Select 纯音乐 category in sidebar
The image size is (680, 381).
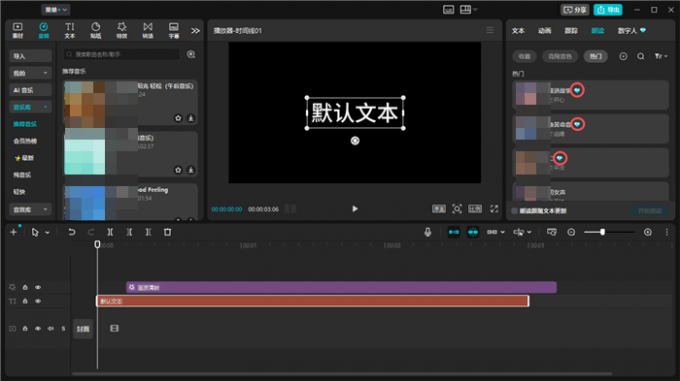22,175
